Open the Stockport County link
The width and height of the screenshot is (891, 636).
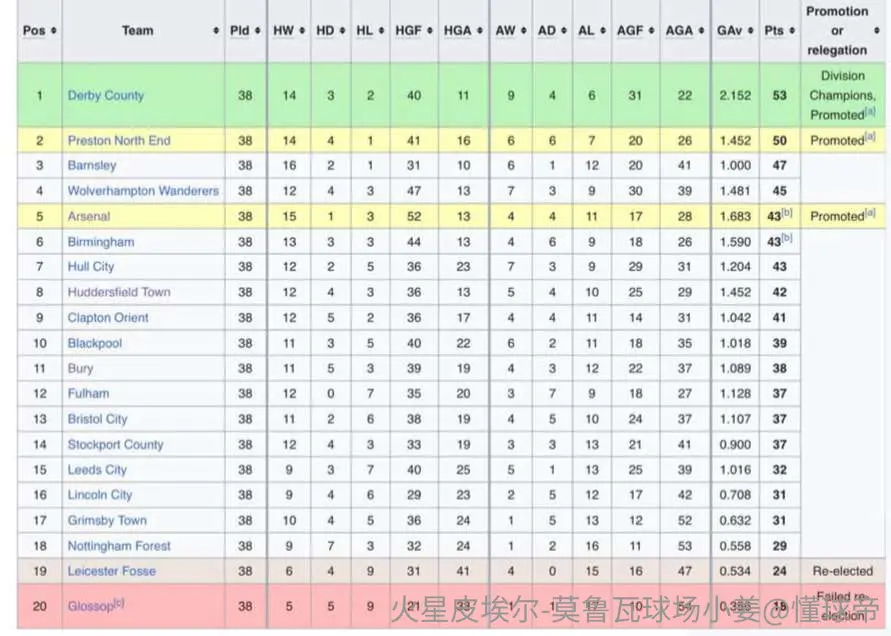[x=115, y=444]
